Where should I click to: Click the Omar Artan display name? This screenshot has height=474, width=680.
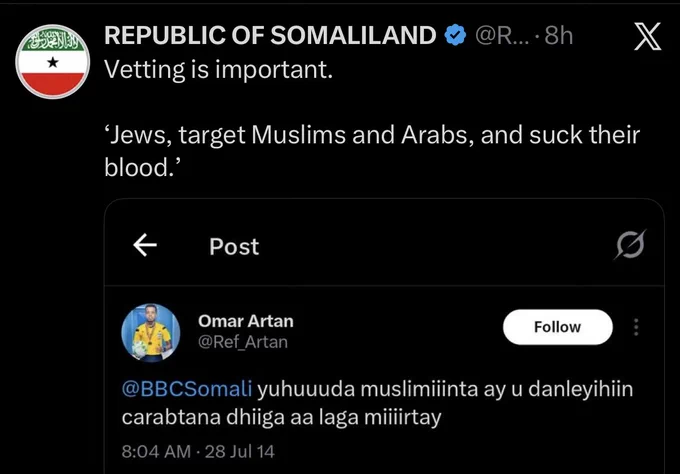click(x=246, y=321)
